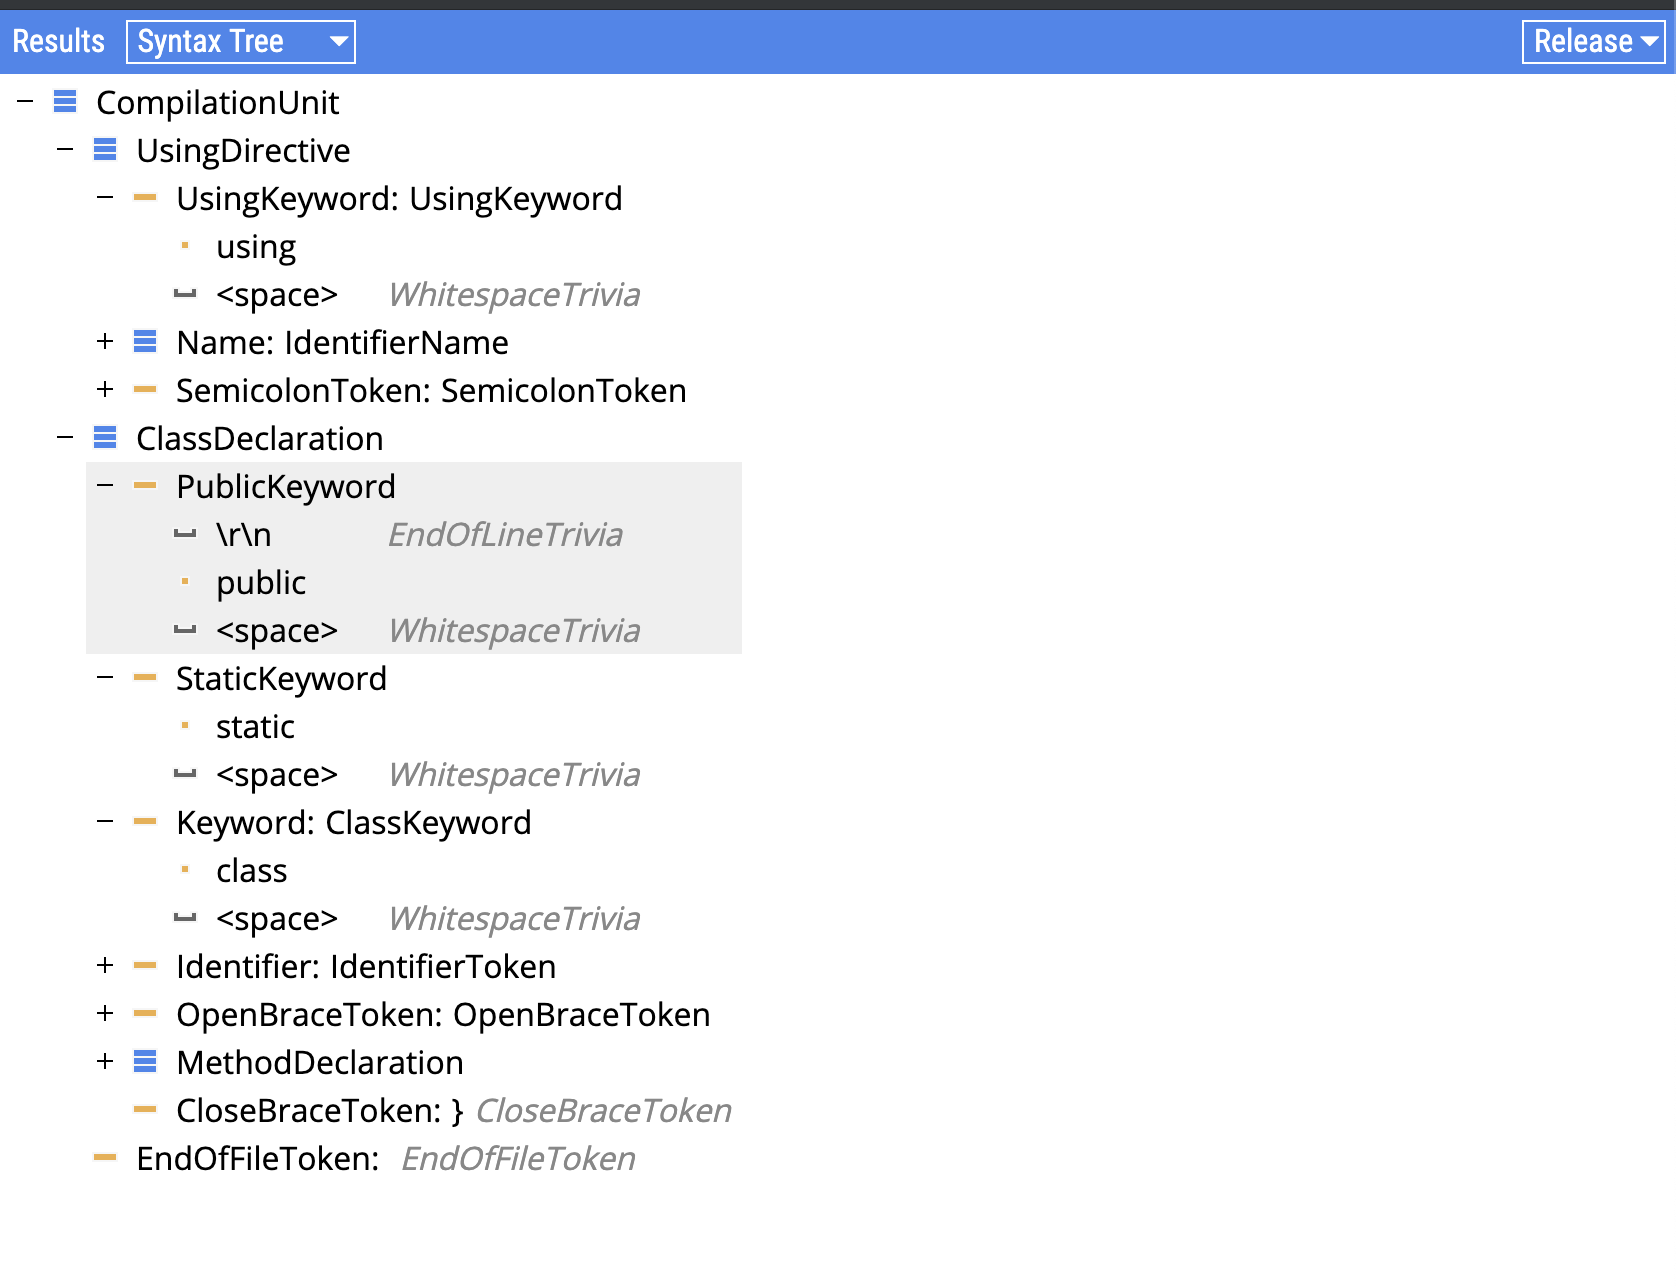Click the UsingDirective blue node icon
The image size is (1676, 1288).
tap(105, 149)
